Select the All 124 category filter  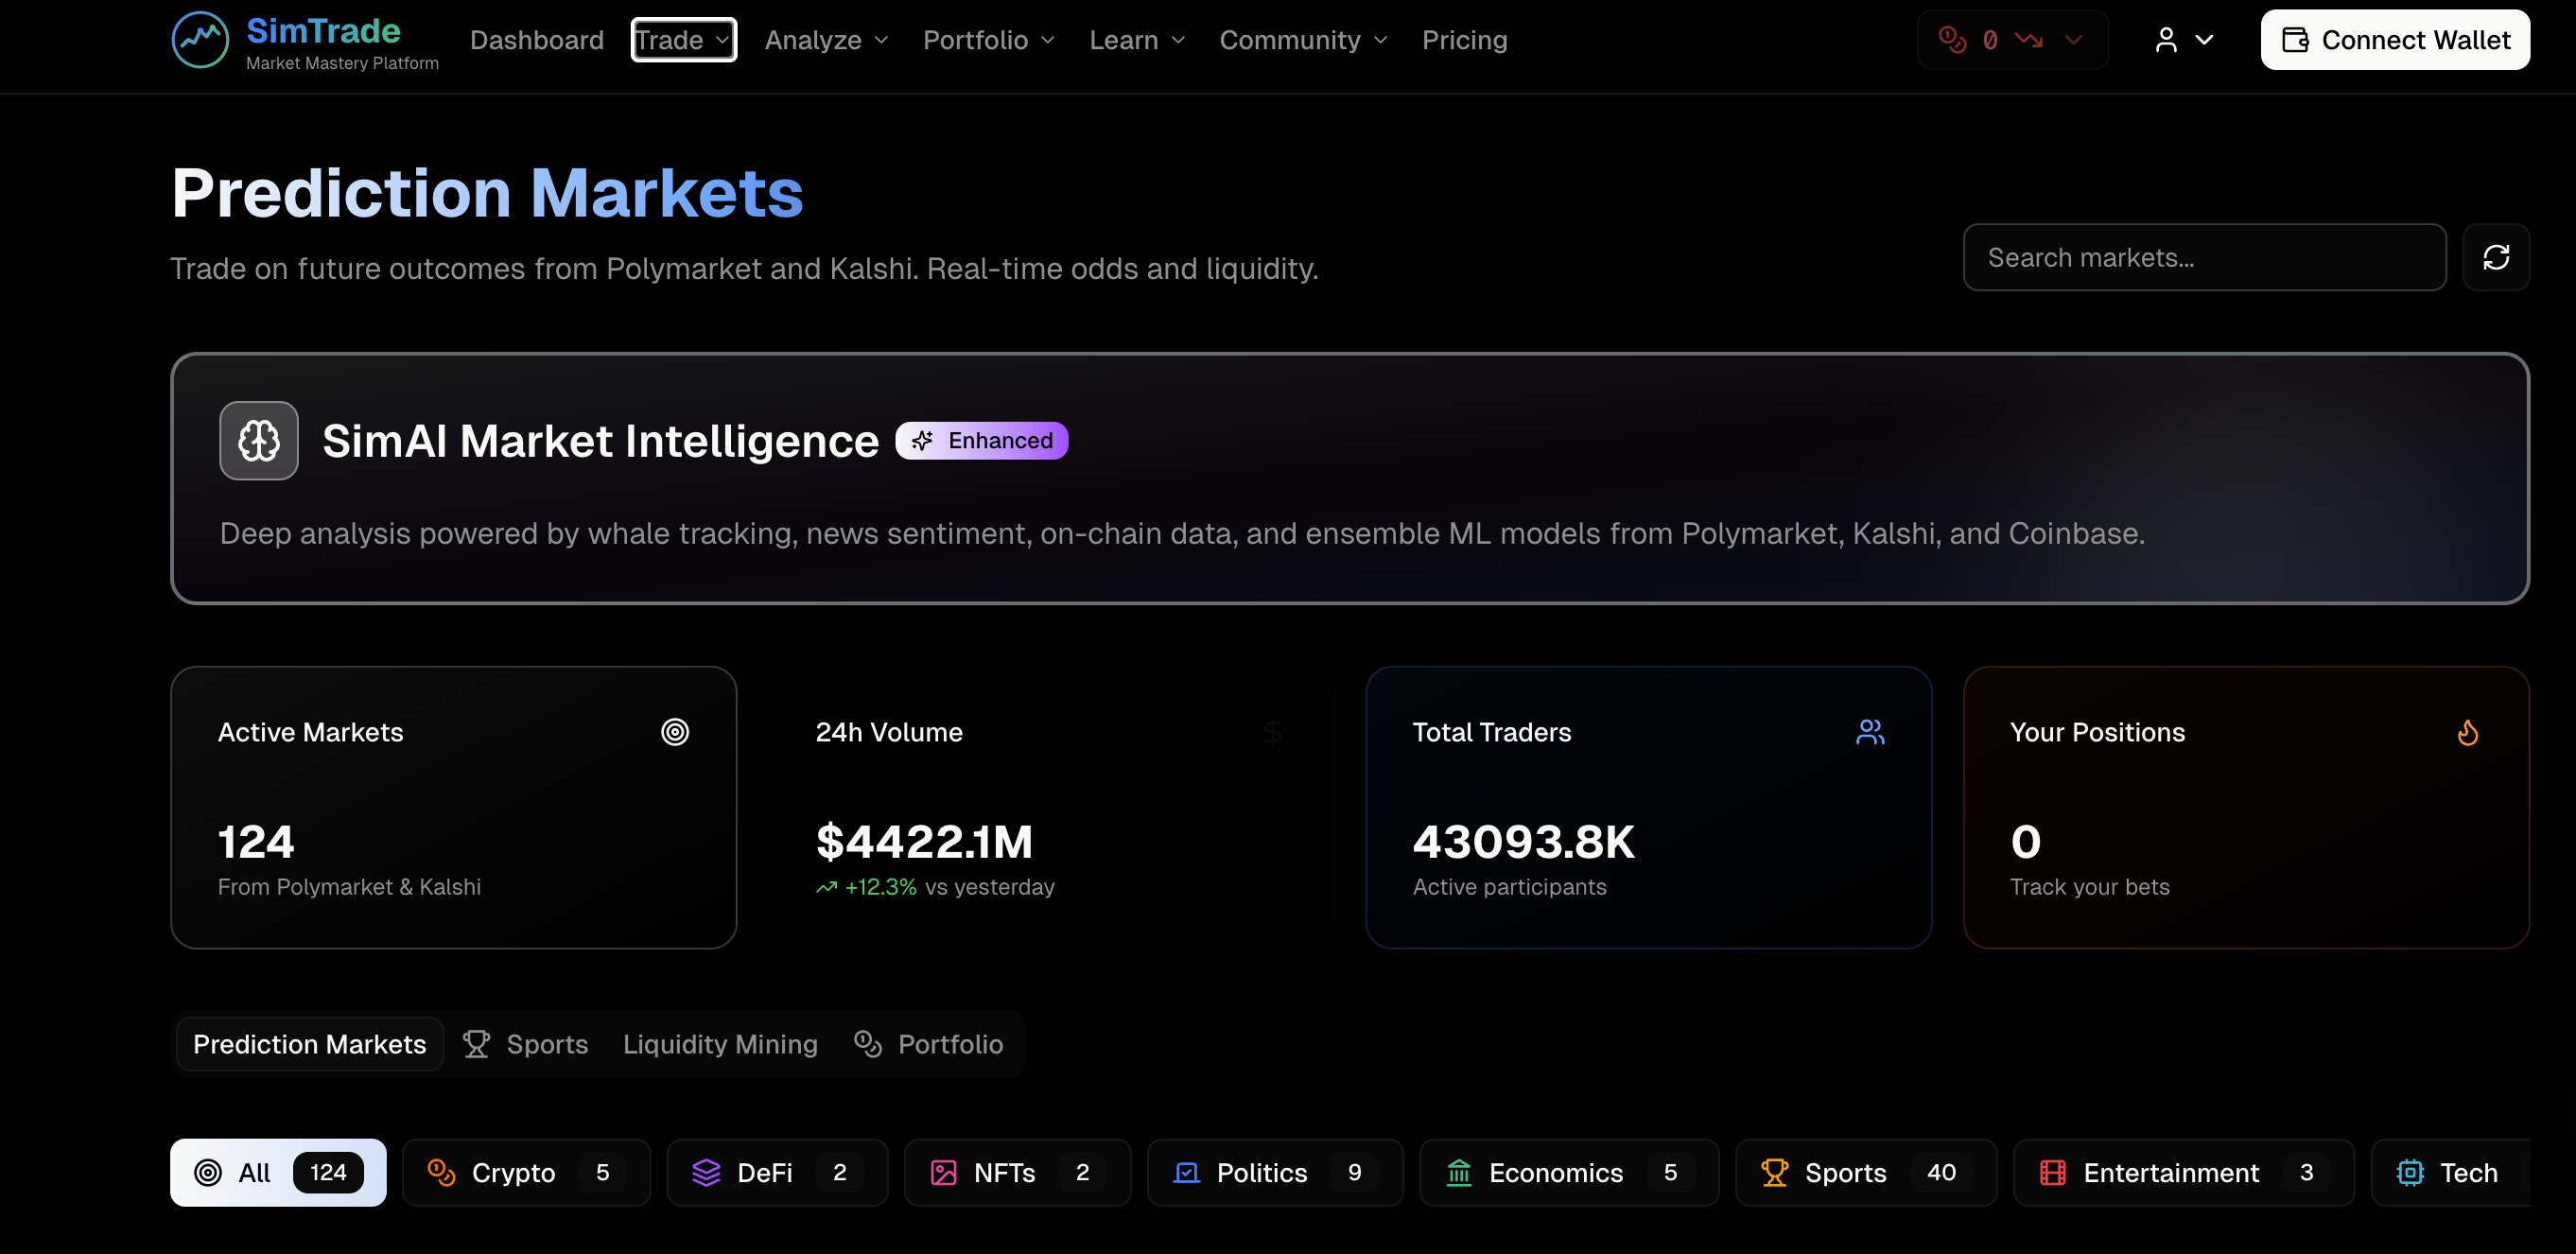(278, 1172)
